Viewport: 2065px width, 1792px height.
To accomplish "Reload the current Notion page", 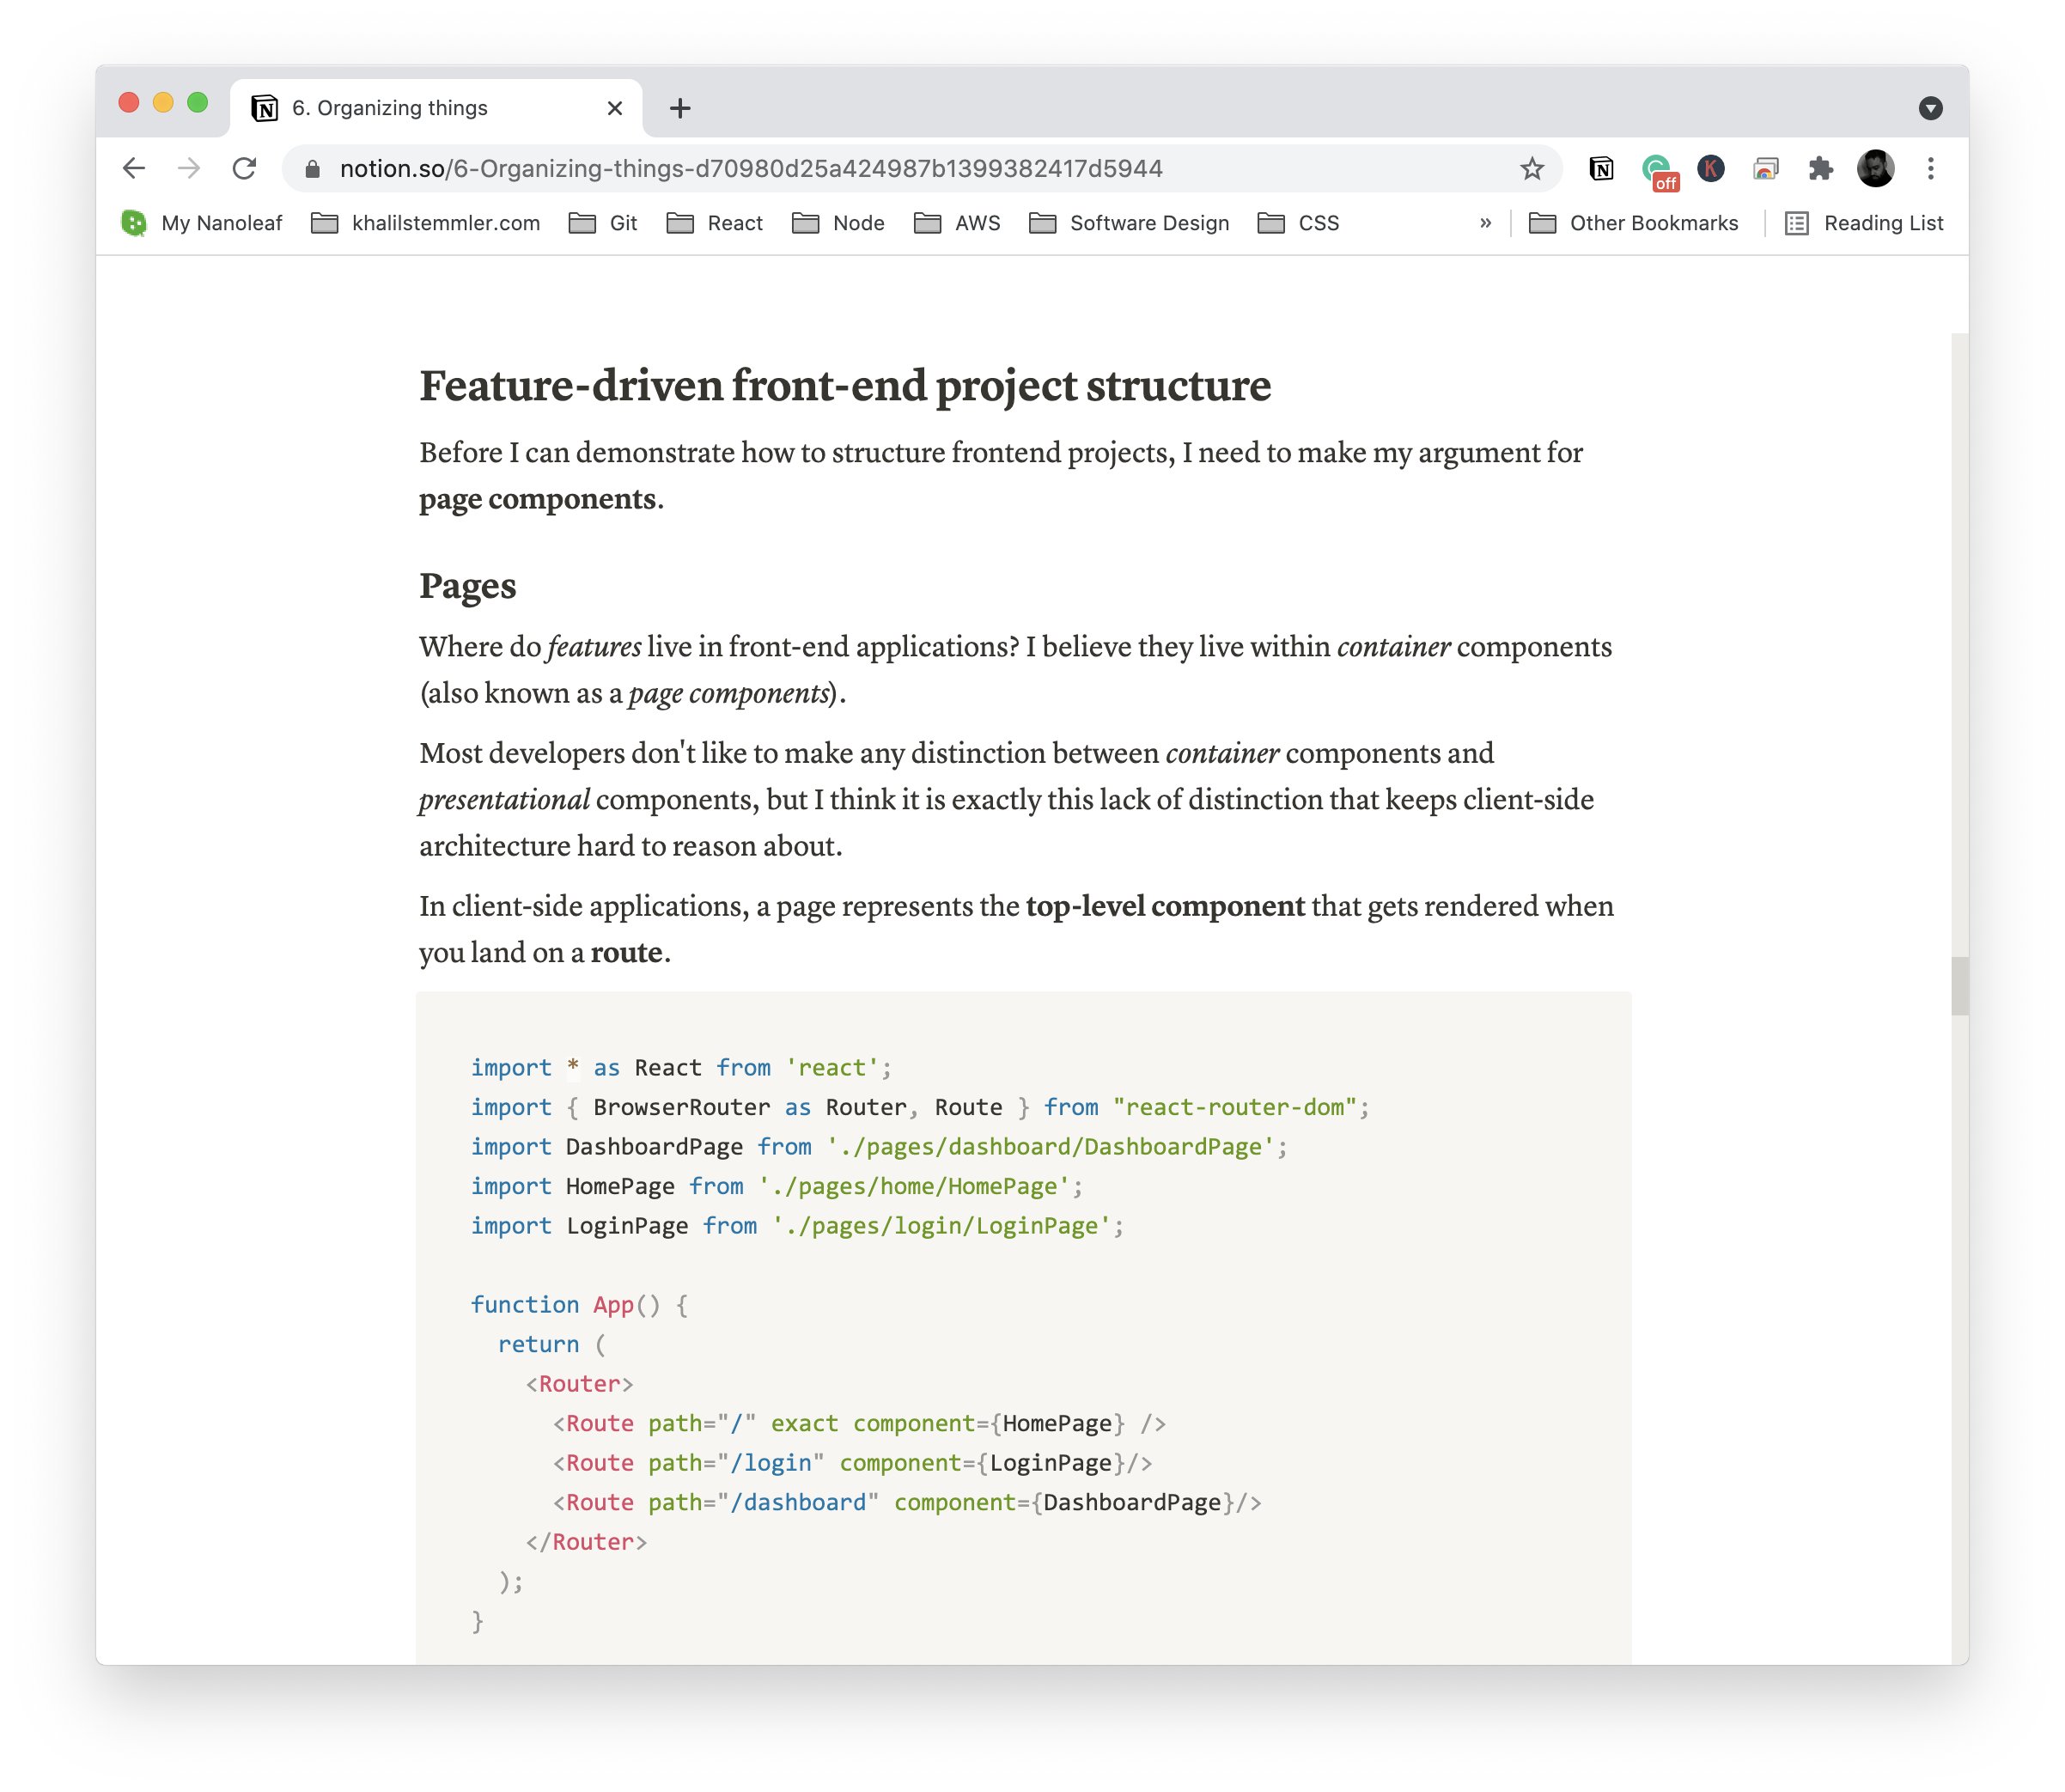I will pyautogui.click(x=244, y=168).
